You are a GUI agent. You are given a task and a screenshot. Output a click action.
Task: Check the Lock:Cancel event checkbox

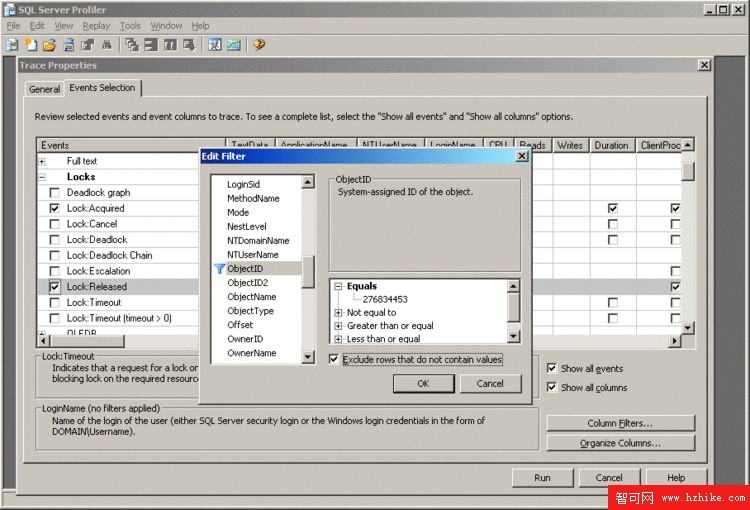coord(55,224)
